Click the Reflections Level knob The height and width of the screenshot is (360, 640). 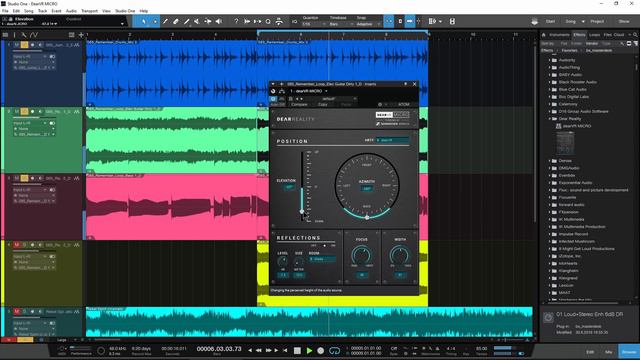(x=282, y=261)
